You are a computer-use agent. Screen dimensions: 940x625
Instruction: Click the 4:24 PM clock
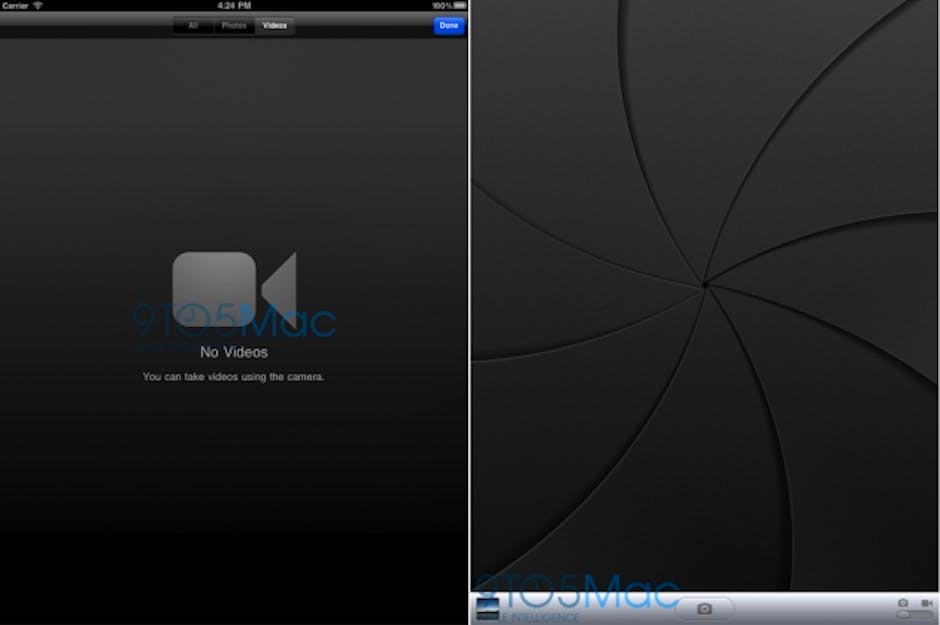[x=234, y=5]
